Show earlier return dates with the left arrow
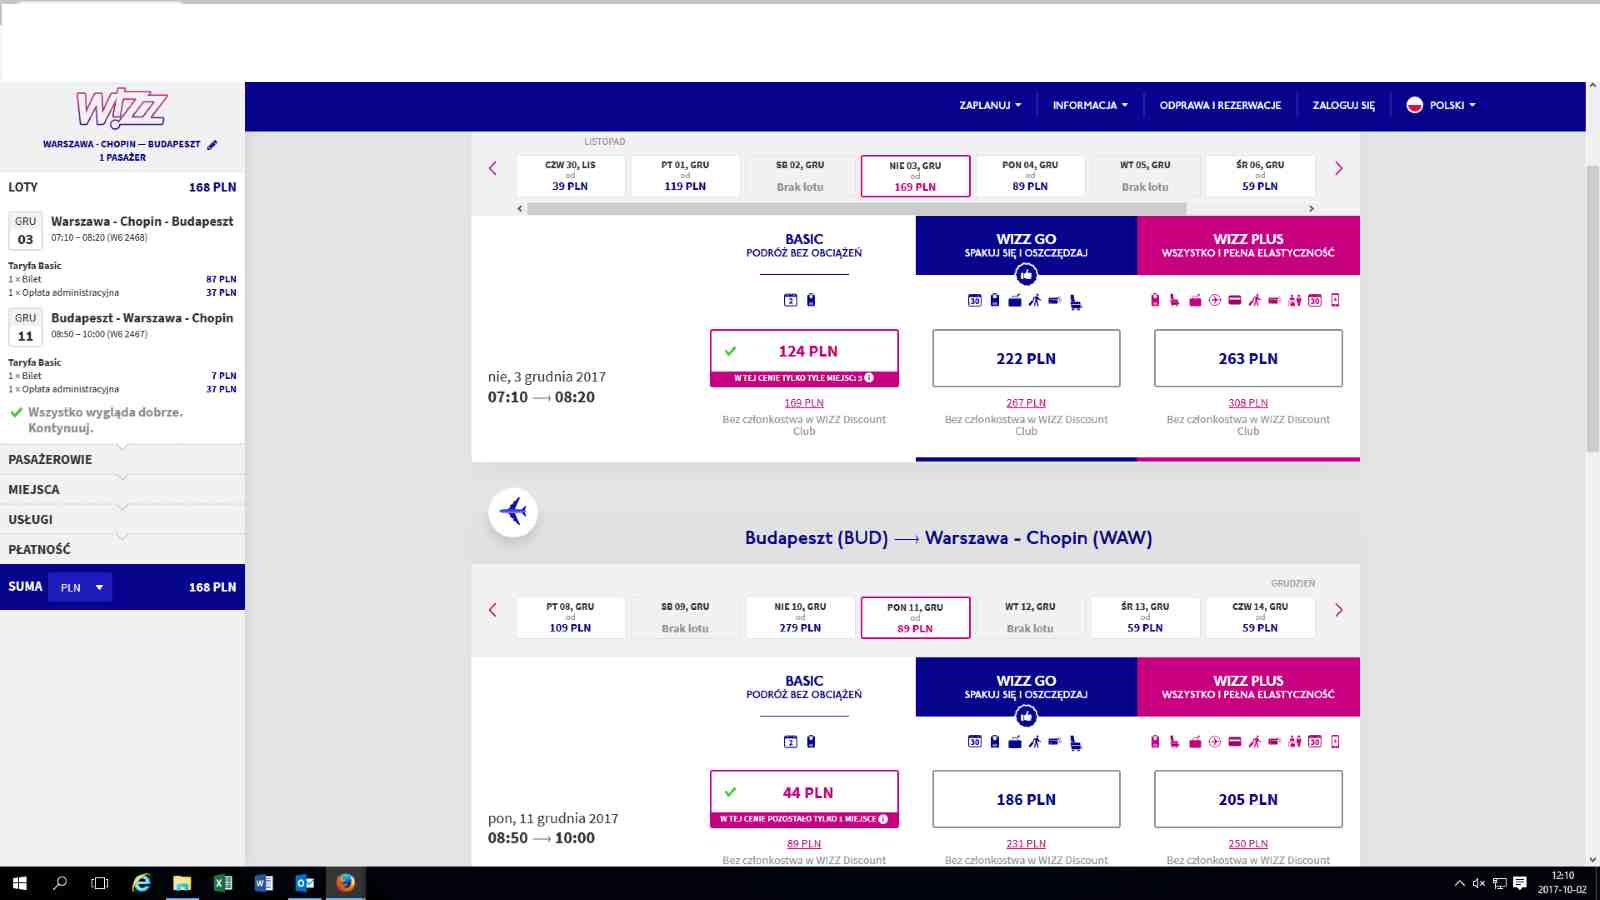Screen dimensions: 1600x900 pos(492,610)
